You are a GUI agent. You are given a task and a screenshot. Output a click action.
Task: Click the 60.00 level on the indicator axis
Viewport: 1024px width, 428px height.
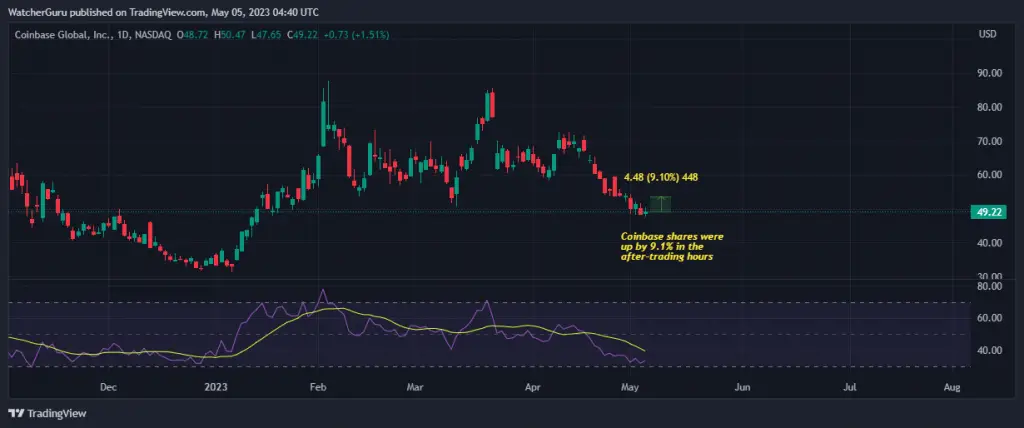click(x=990, y=318)
